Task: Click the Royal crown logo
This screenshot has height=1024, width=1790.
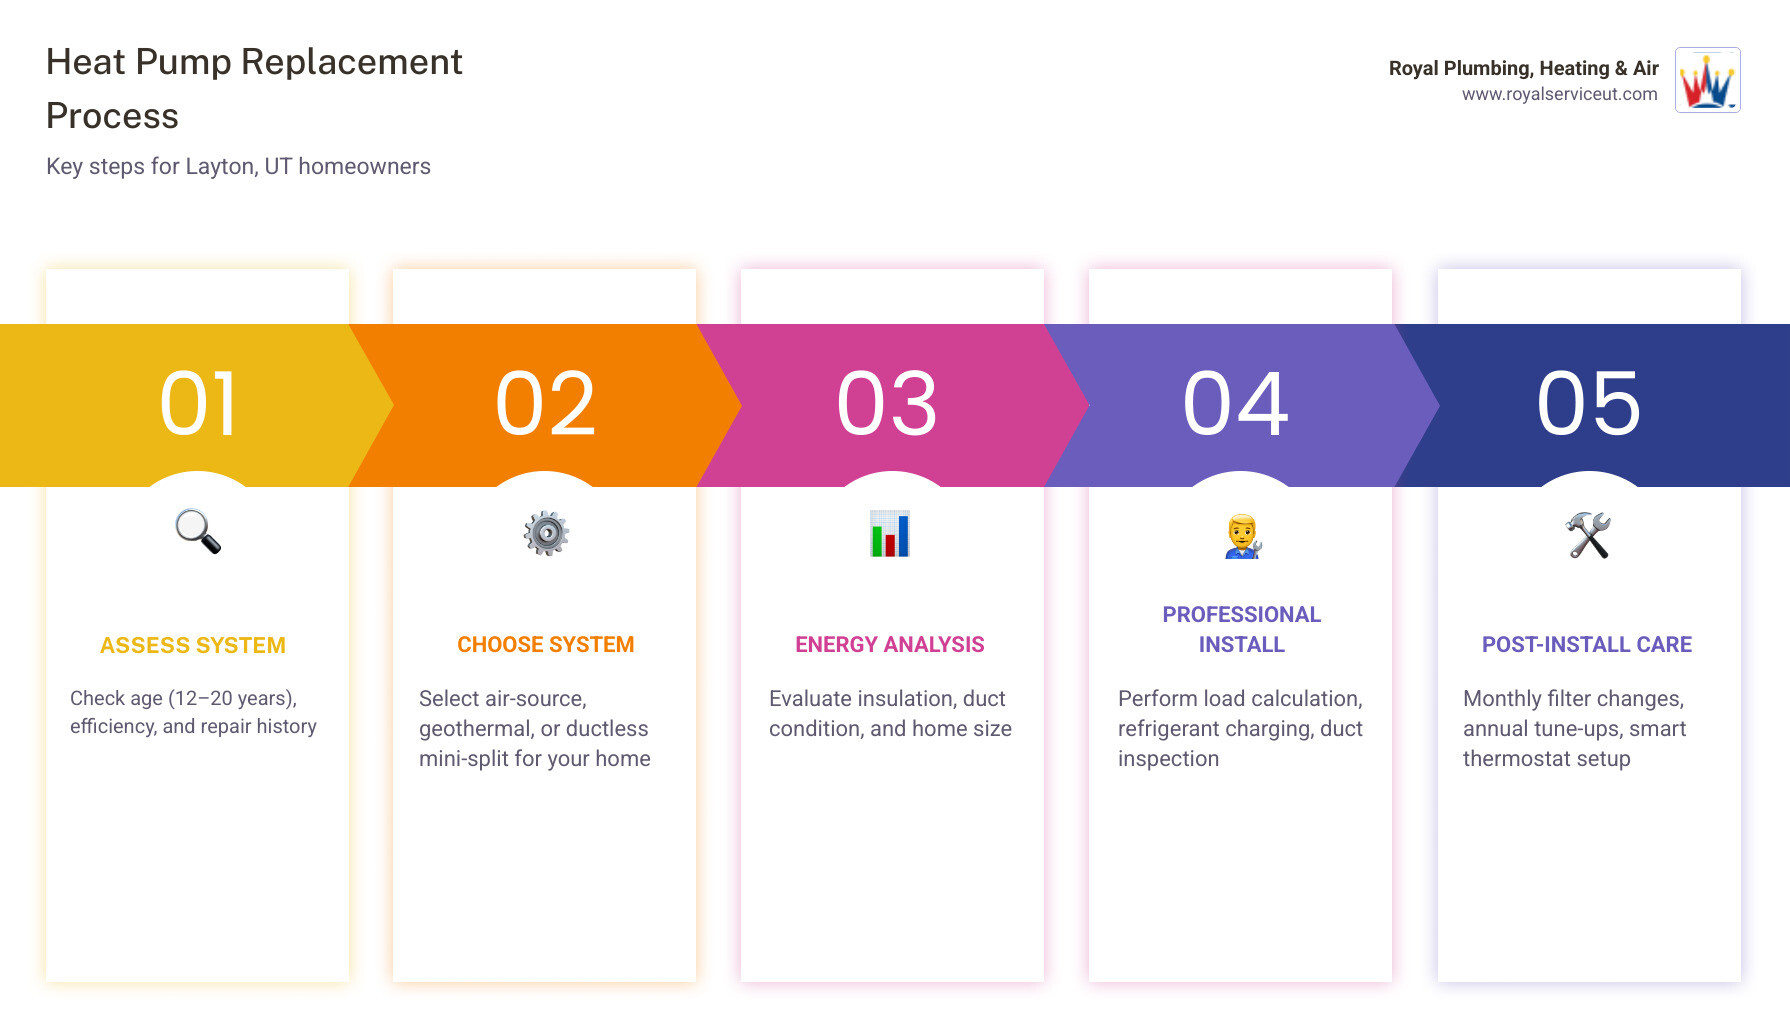Action: (1707, 80)
